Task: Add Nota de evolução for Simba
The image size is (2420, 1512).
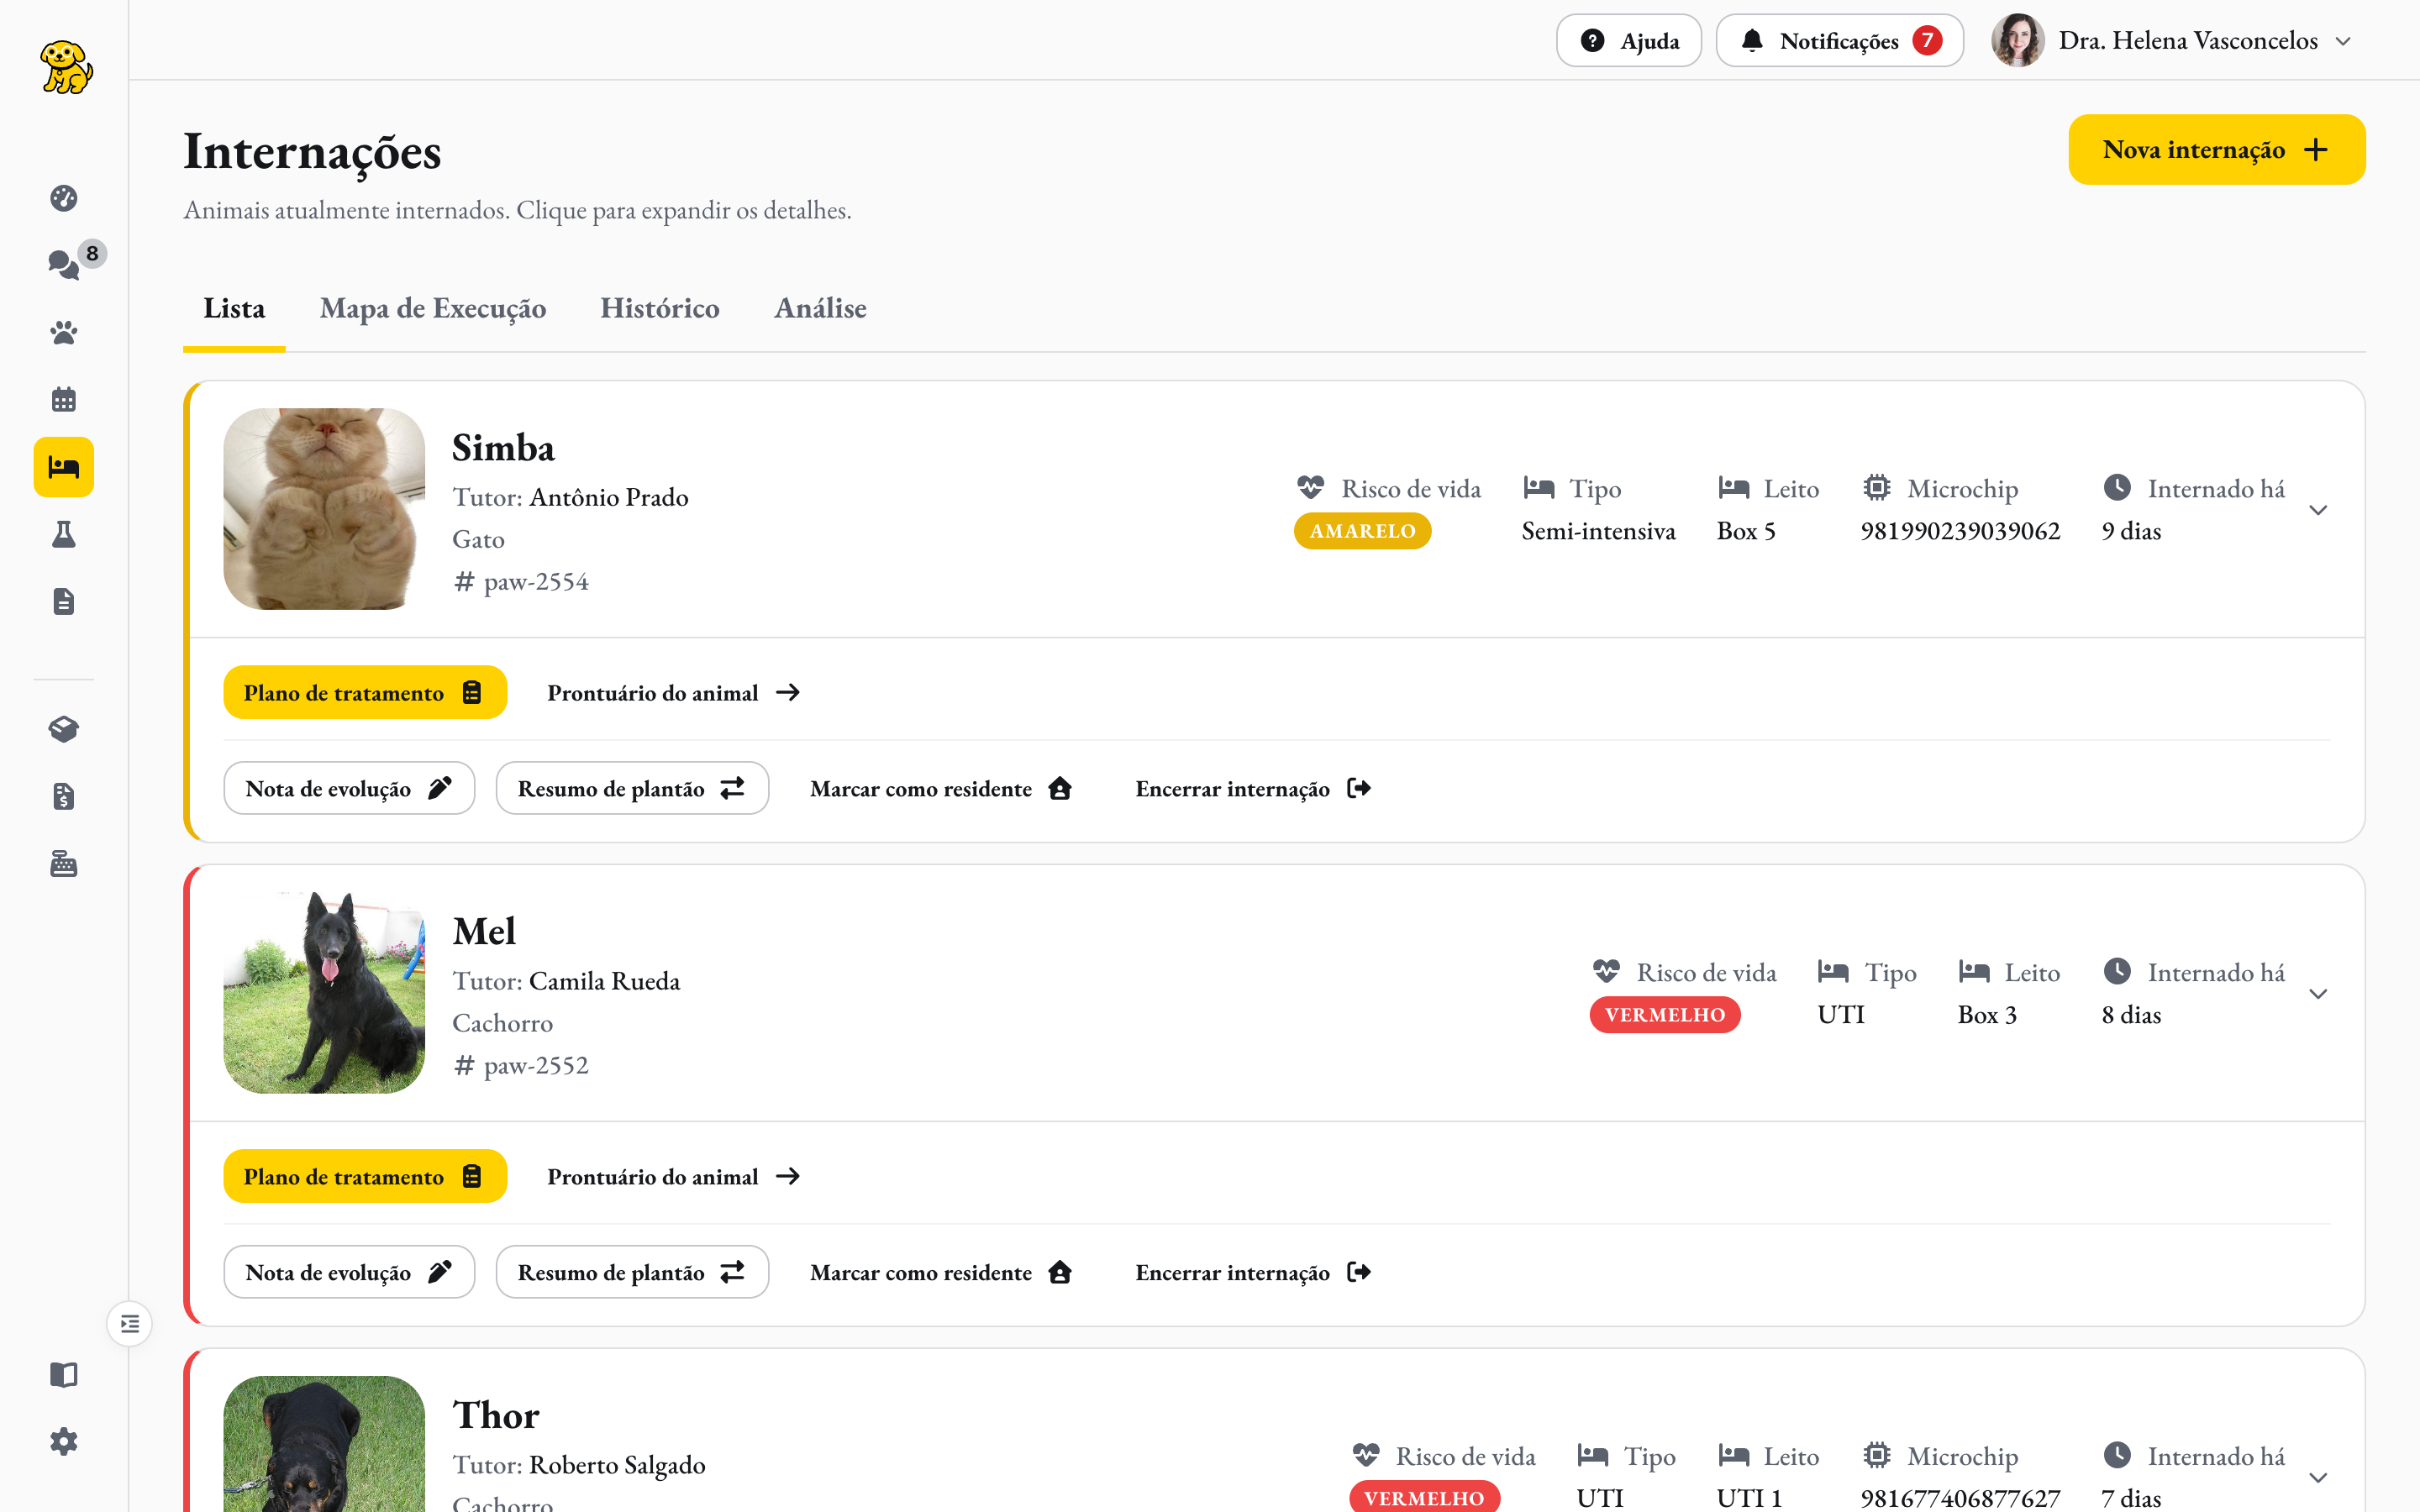Action: 349,789
